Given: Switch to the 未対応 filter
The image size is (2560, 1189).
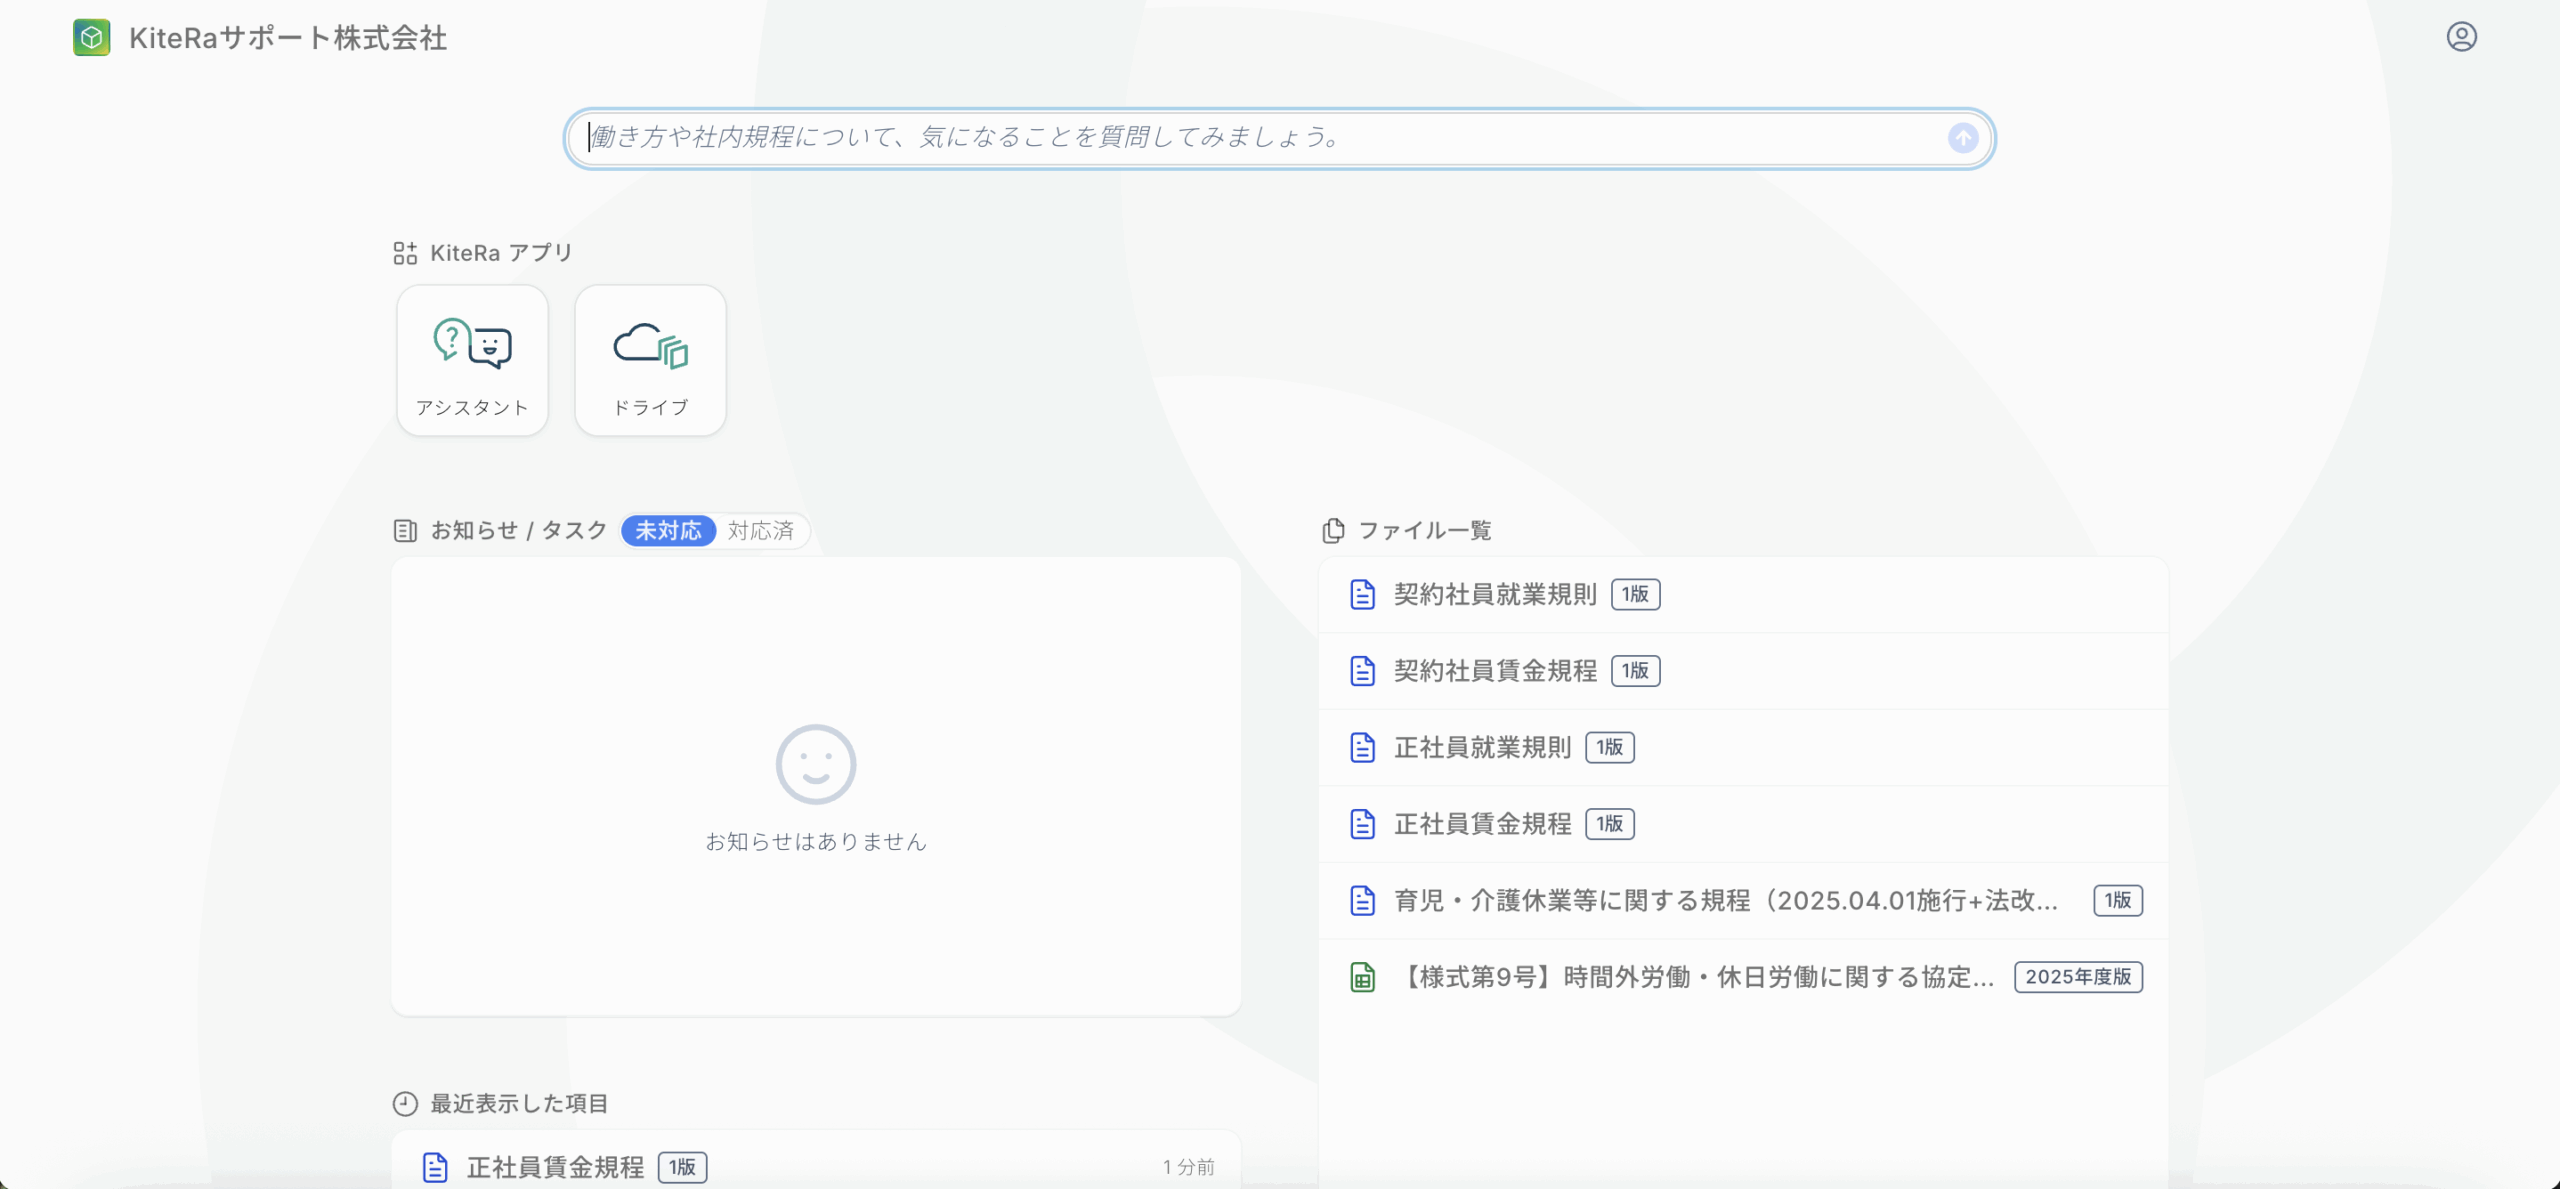Looking at the screenshot, I should [x=668, y=530].
